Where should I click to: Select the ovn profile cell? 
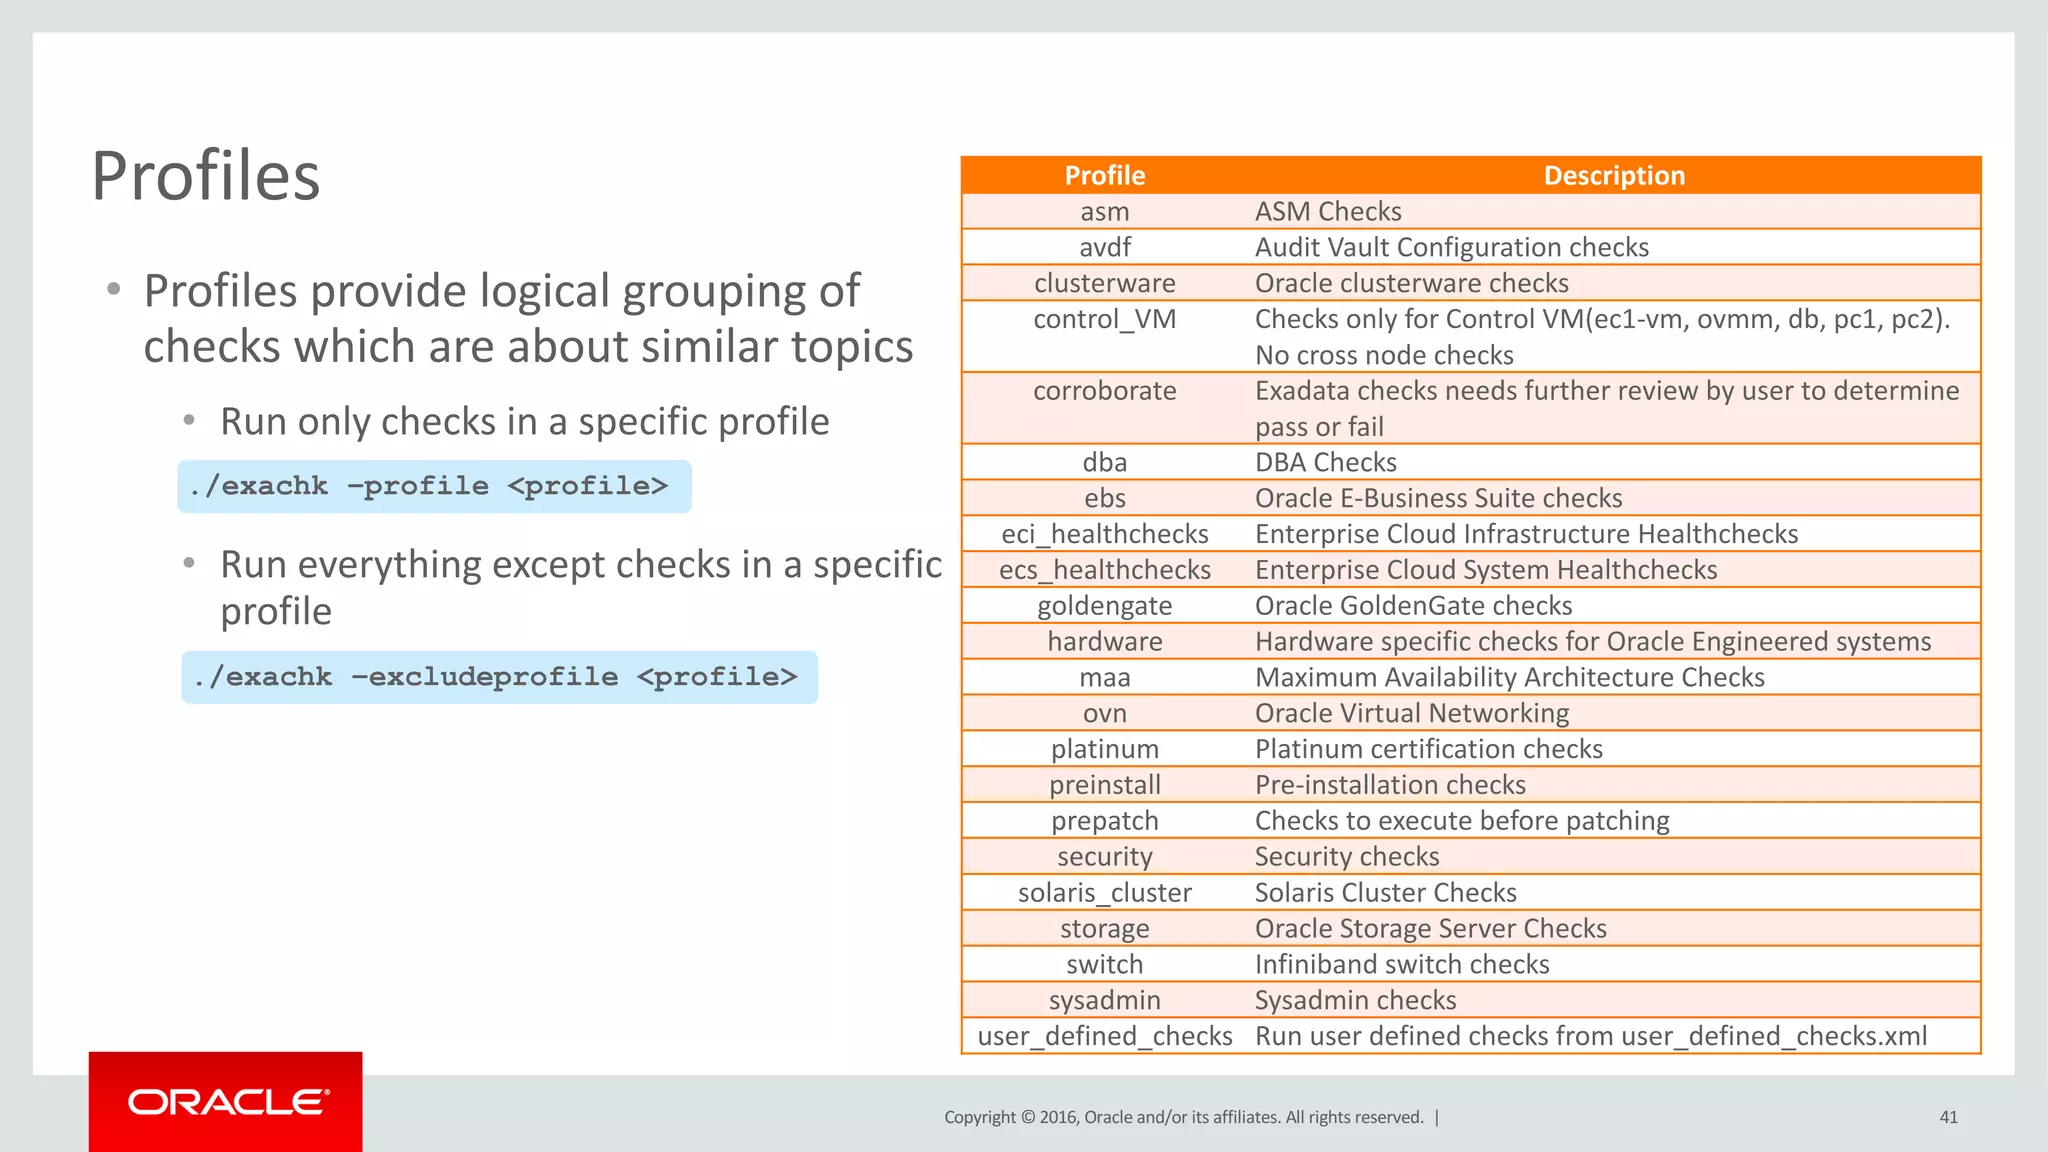coord(1105,713)
